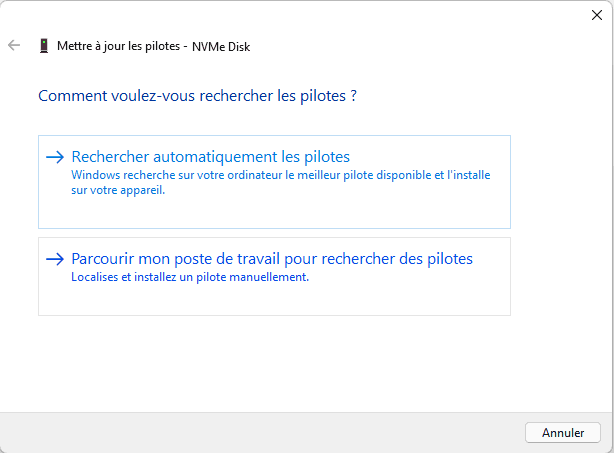614x453 pixels.
Task: Click the back arrow in the header
Action: (14, 45)
